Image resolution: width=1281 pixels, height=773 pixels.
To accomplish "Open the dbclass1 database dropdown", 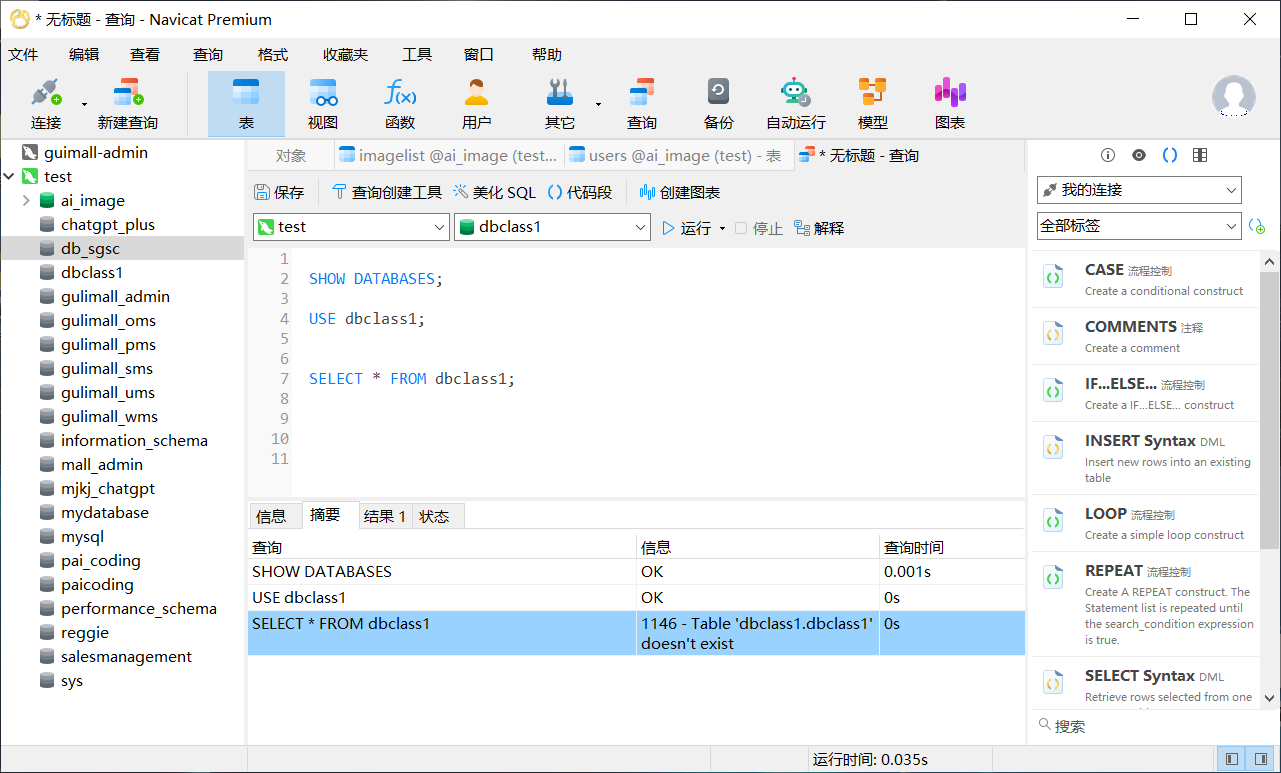I will [553, 228].
